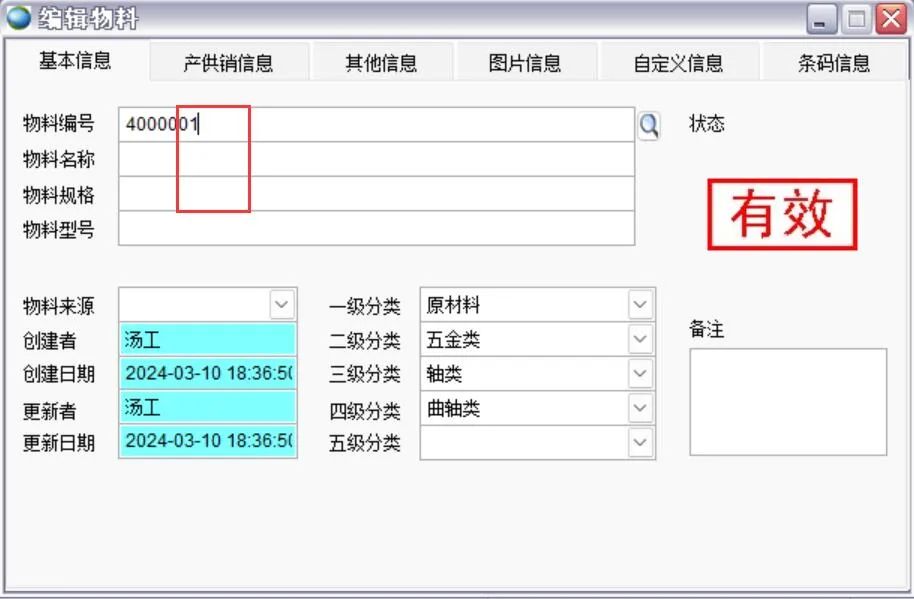The width and height of the screenshot is (914, 599).
Task: Click the magnifier search icon beside 物料编号
Action: point(649,125)
